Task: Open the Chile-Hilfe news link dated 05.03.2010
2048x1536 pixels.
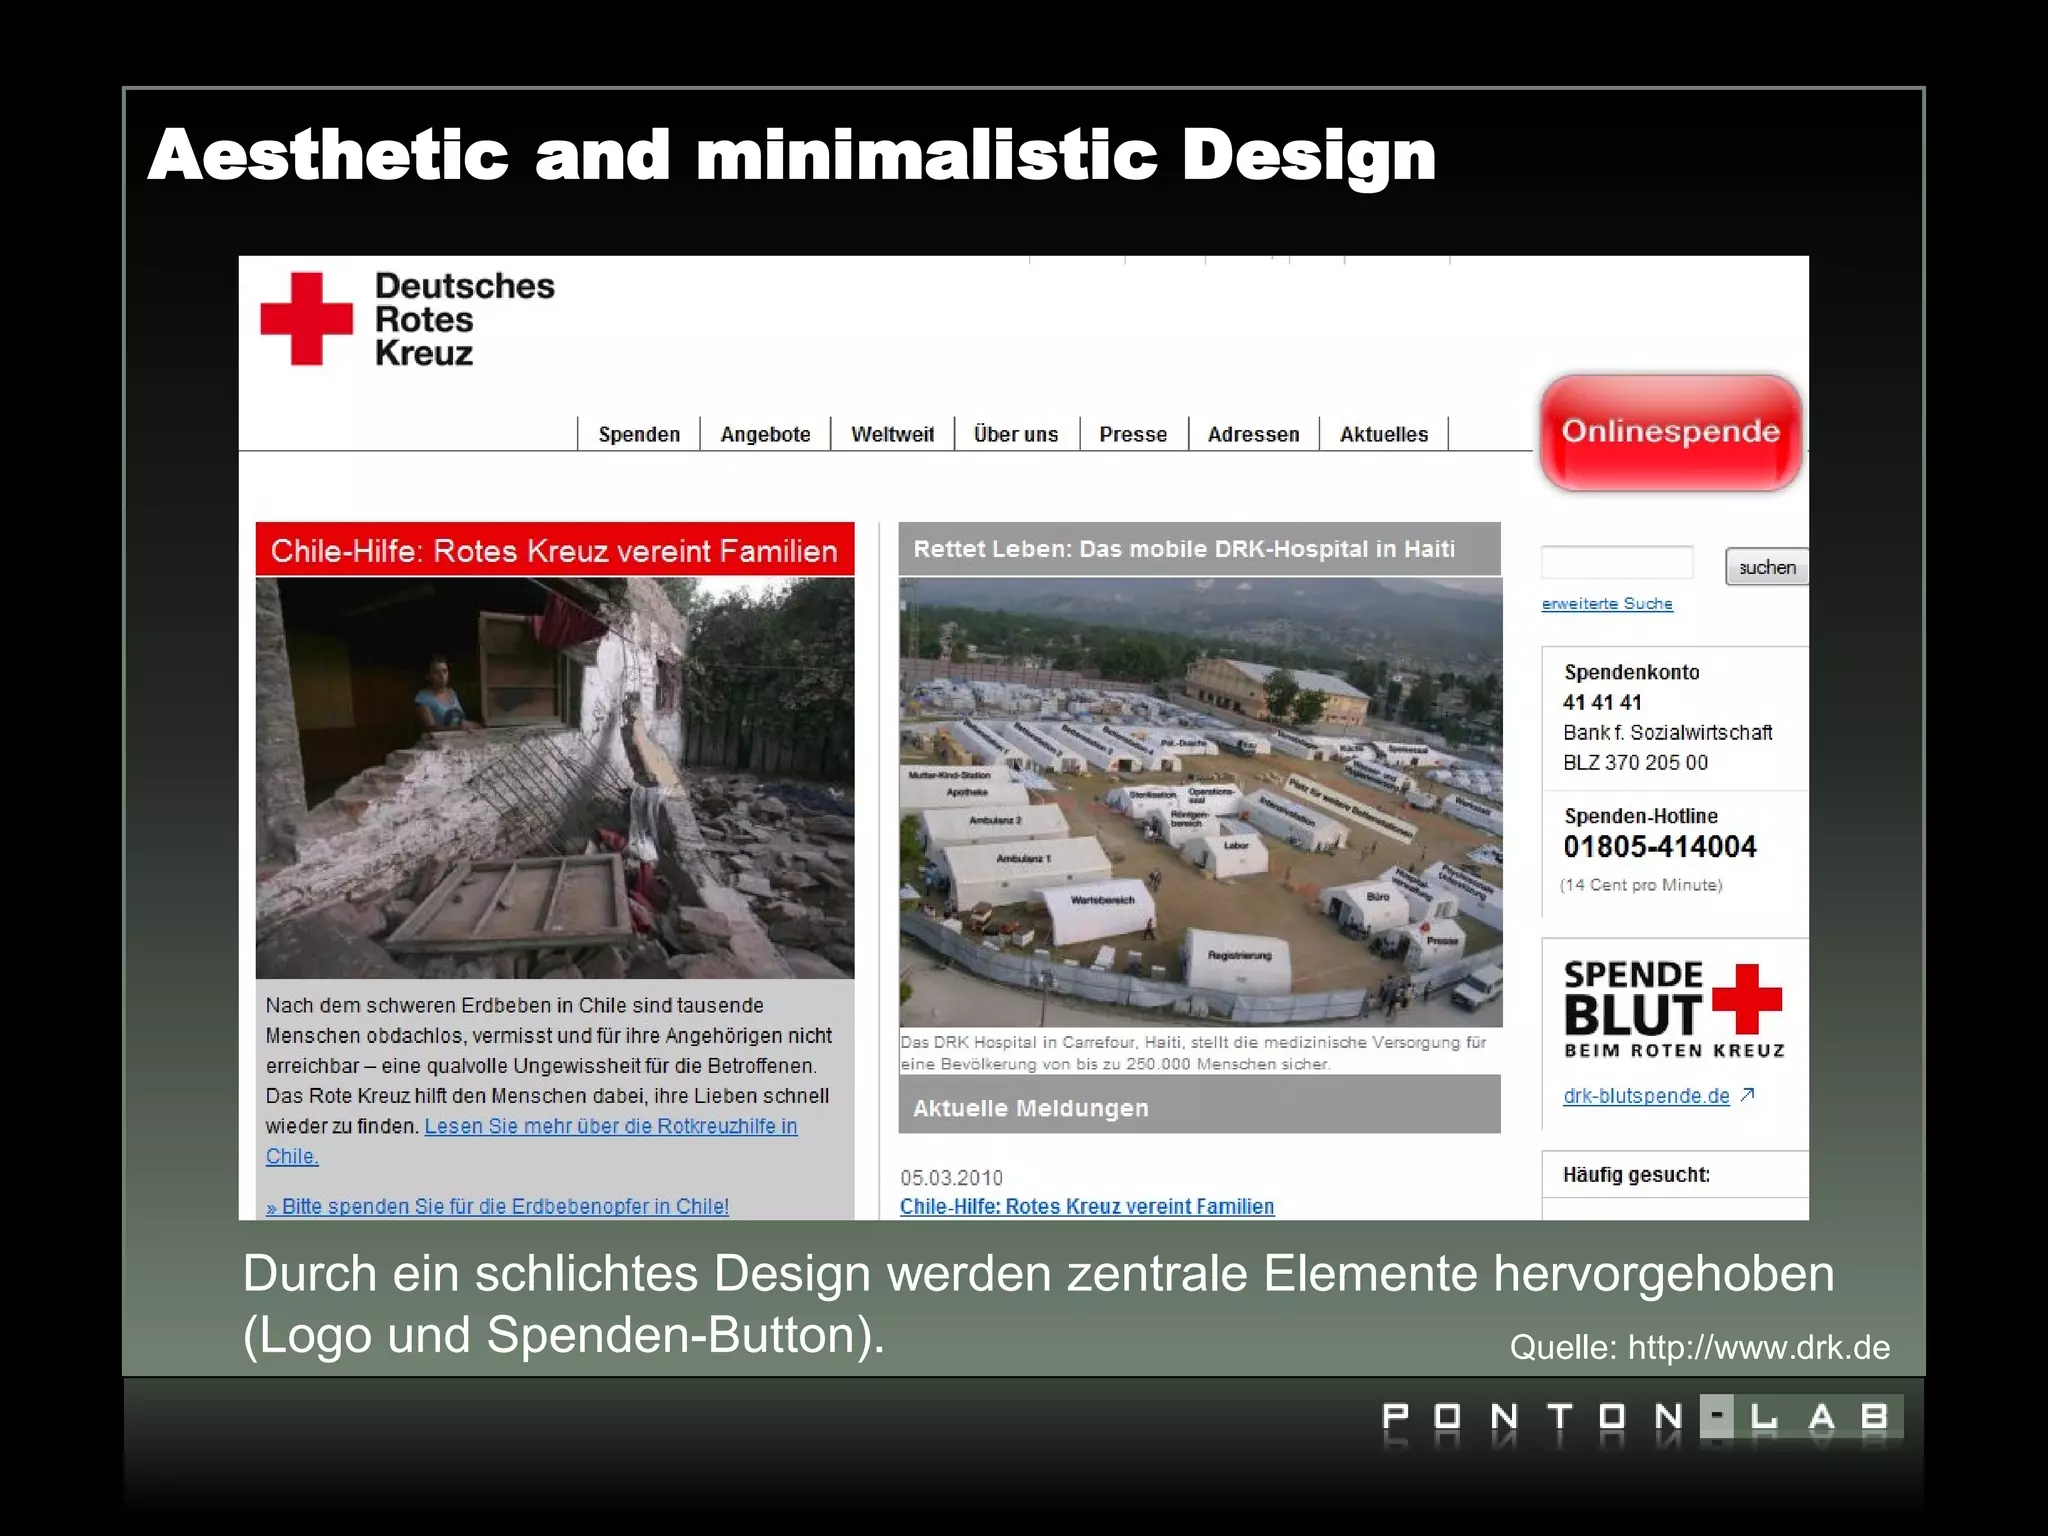Action: click(x=1087, y=1206)
